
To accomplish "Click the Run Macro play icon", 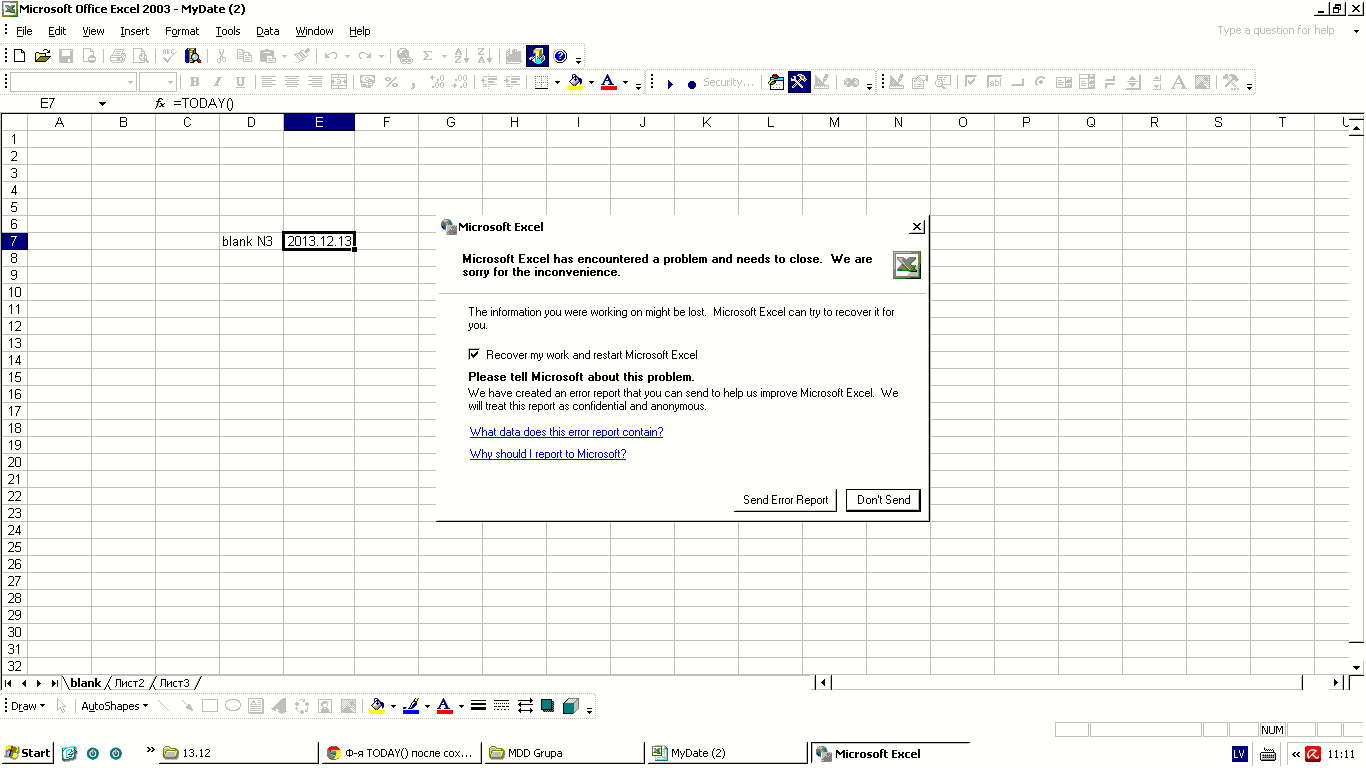I will [670, 83].
